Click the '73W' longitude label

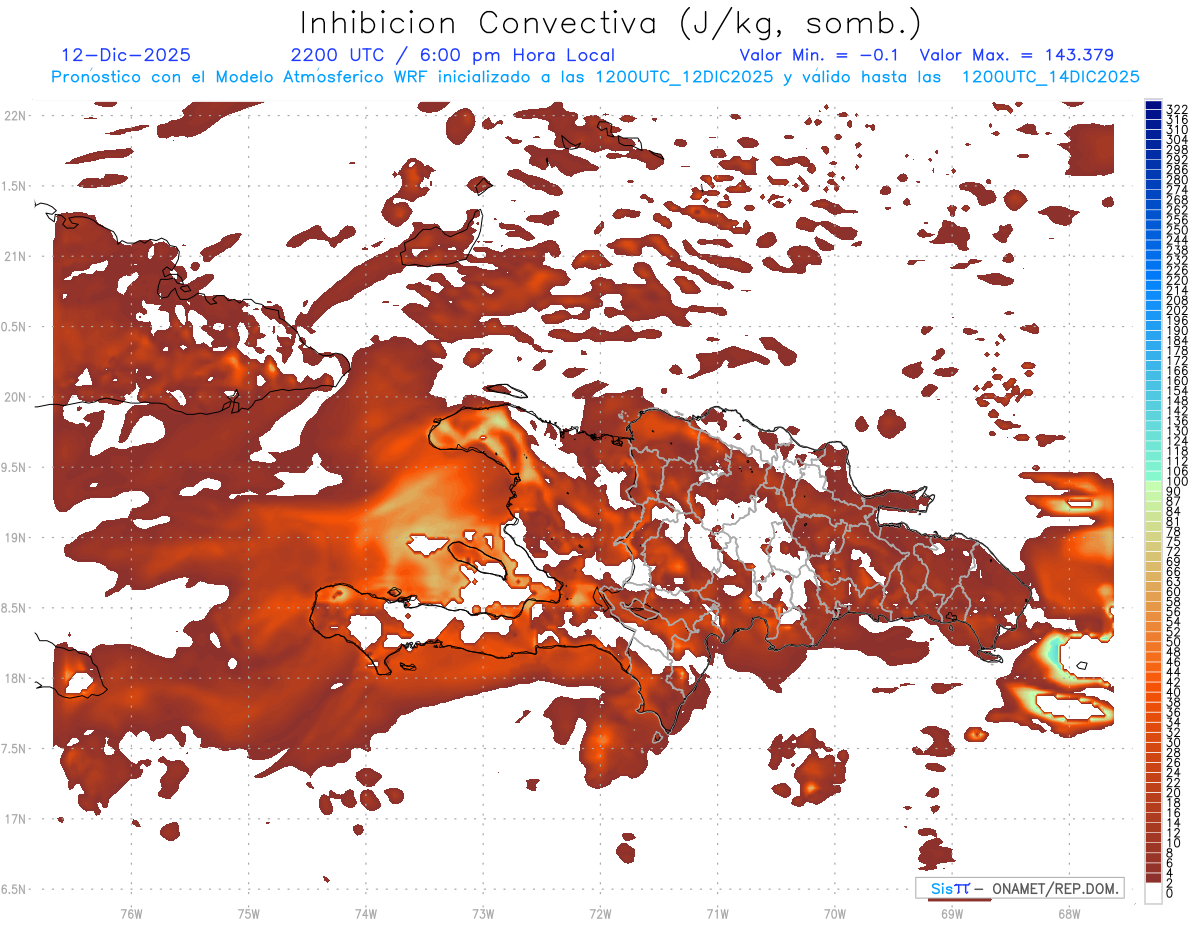coord(483,913)
